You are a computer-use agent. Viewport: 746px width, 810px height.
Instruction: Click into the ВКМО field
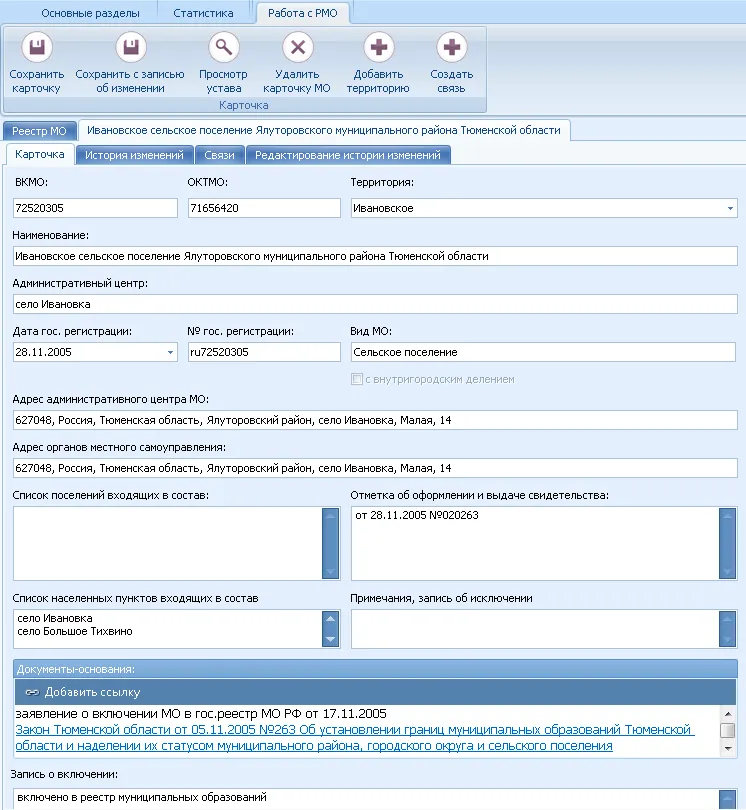95,208
